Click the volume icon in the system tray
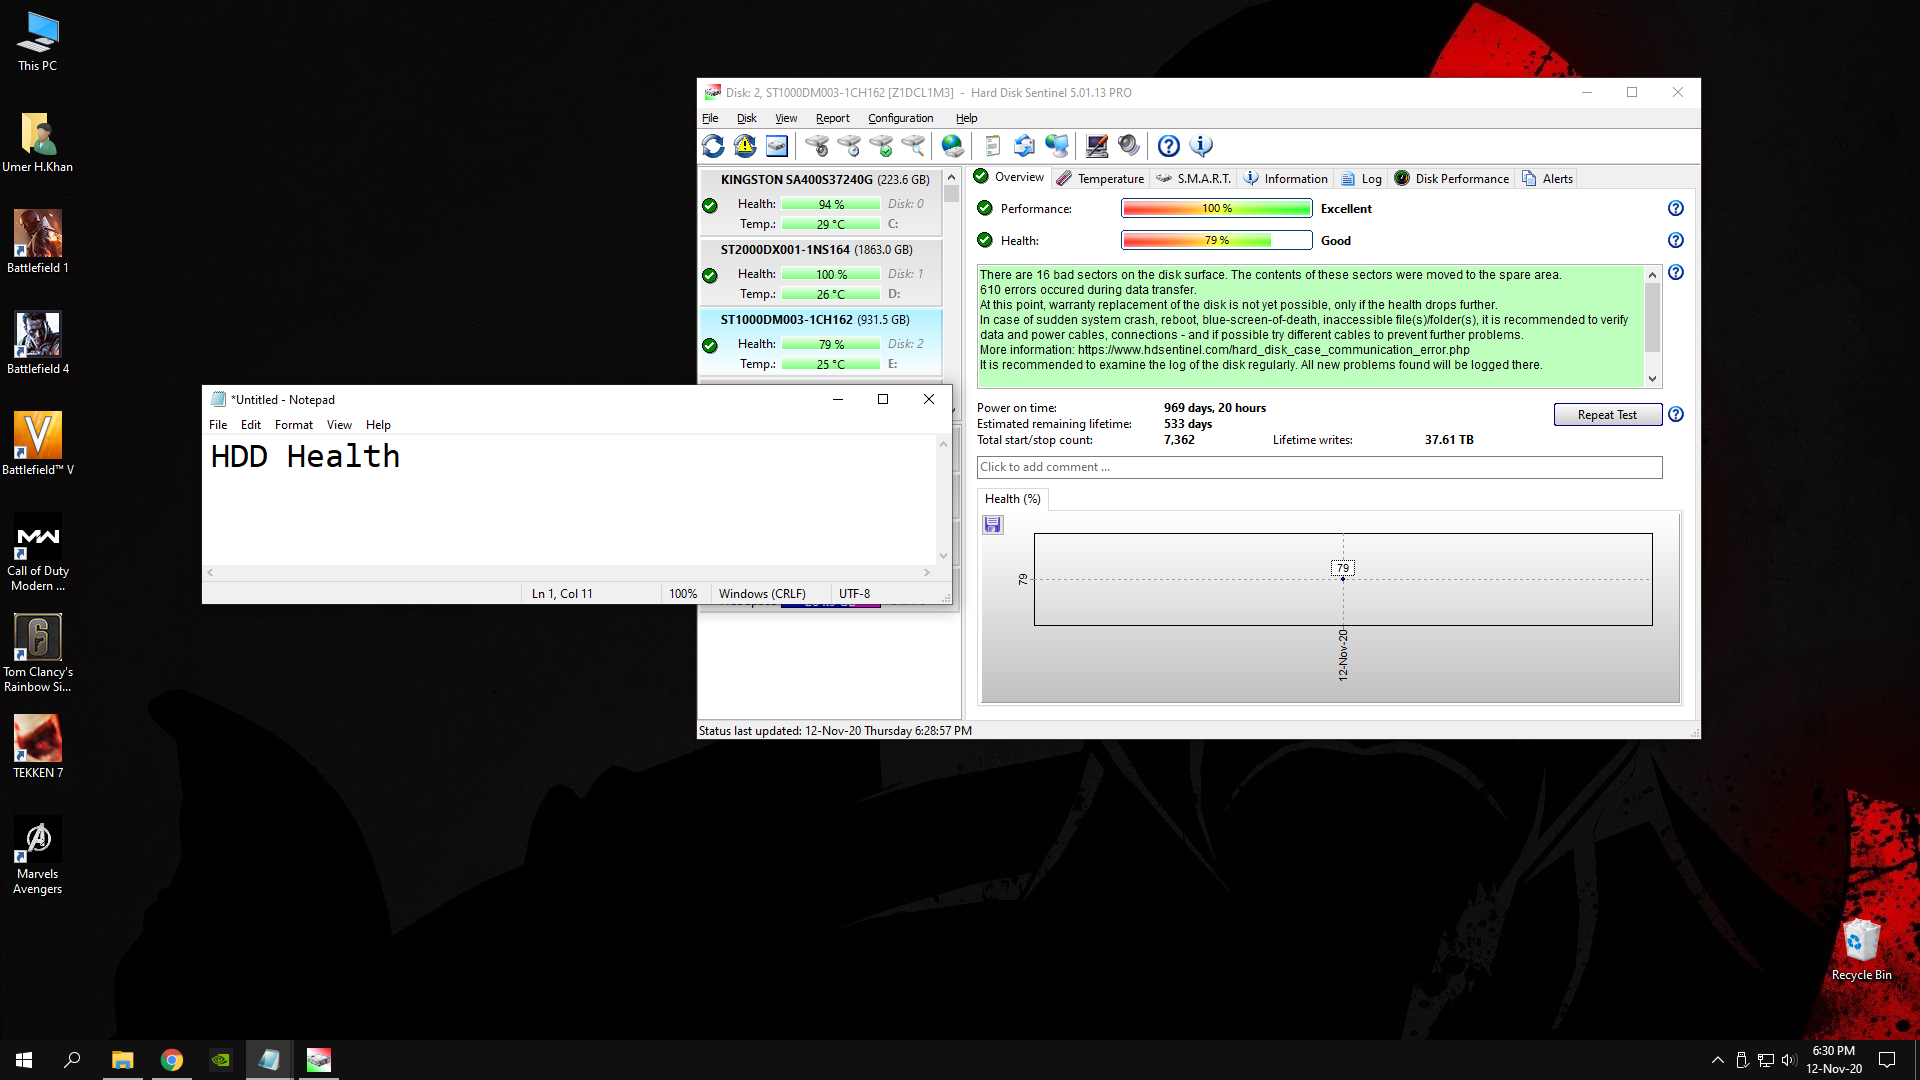Screen dimensions: 1920x1080 tap(1789, 1060)
